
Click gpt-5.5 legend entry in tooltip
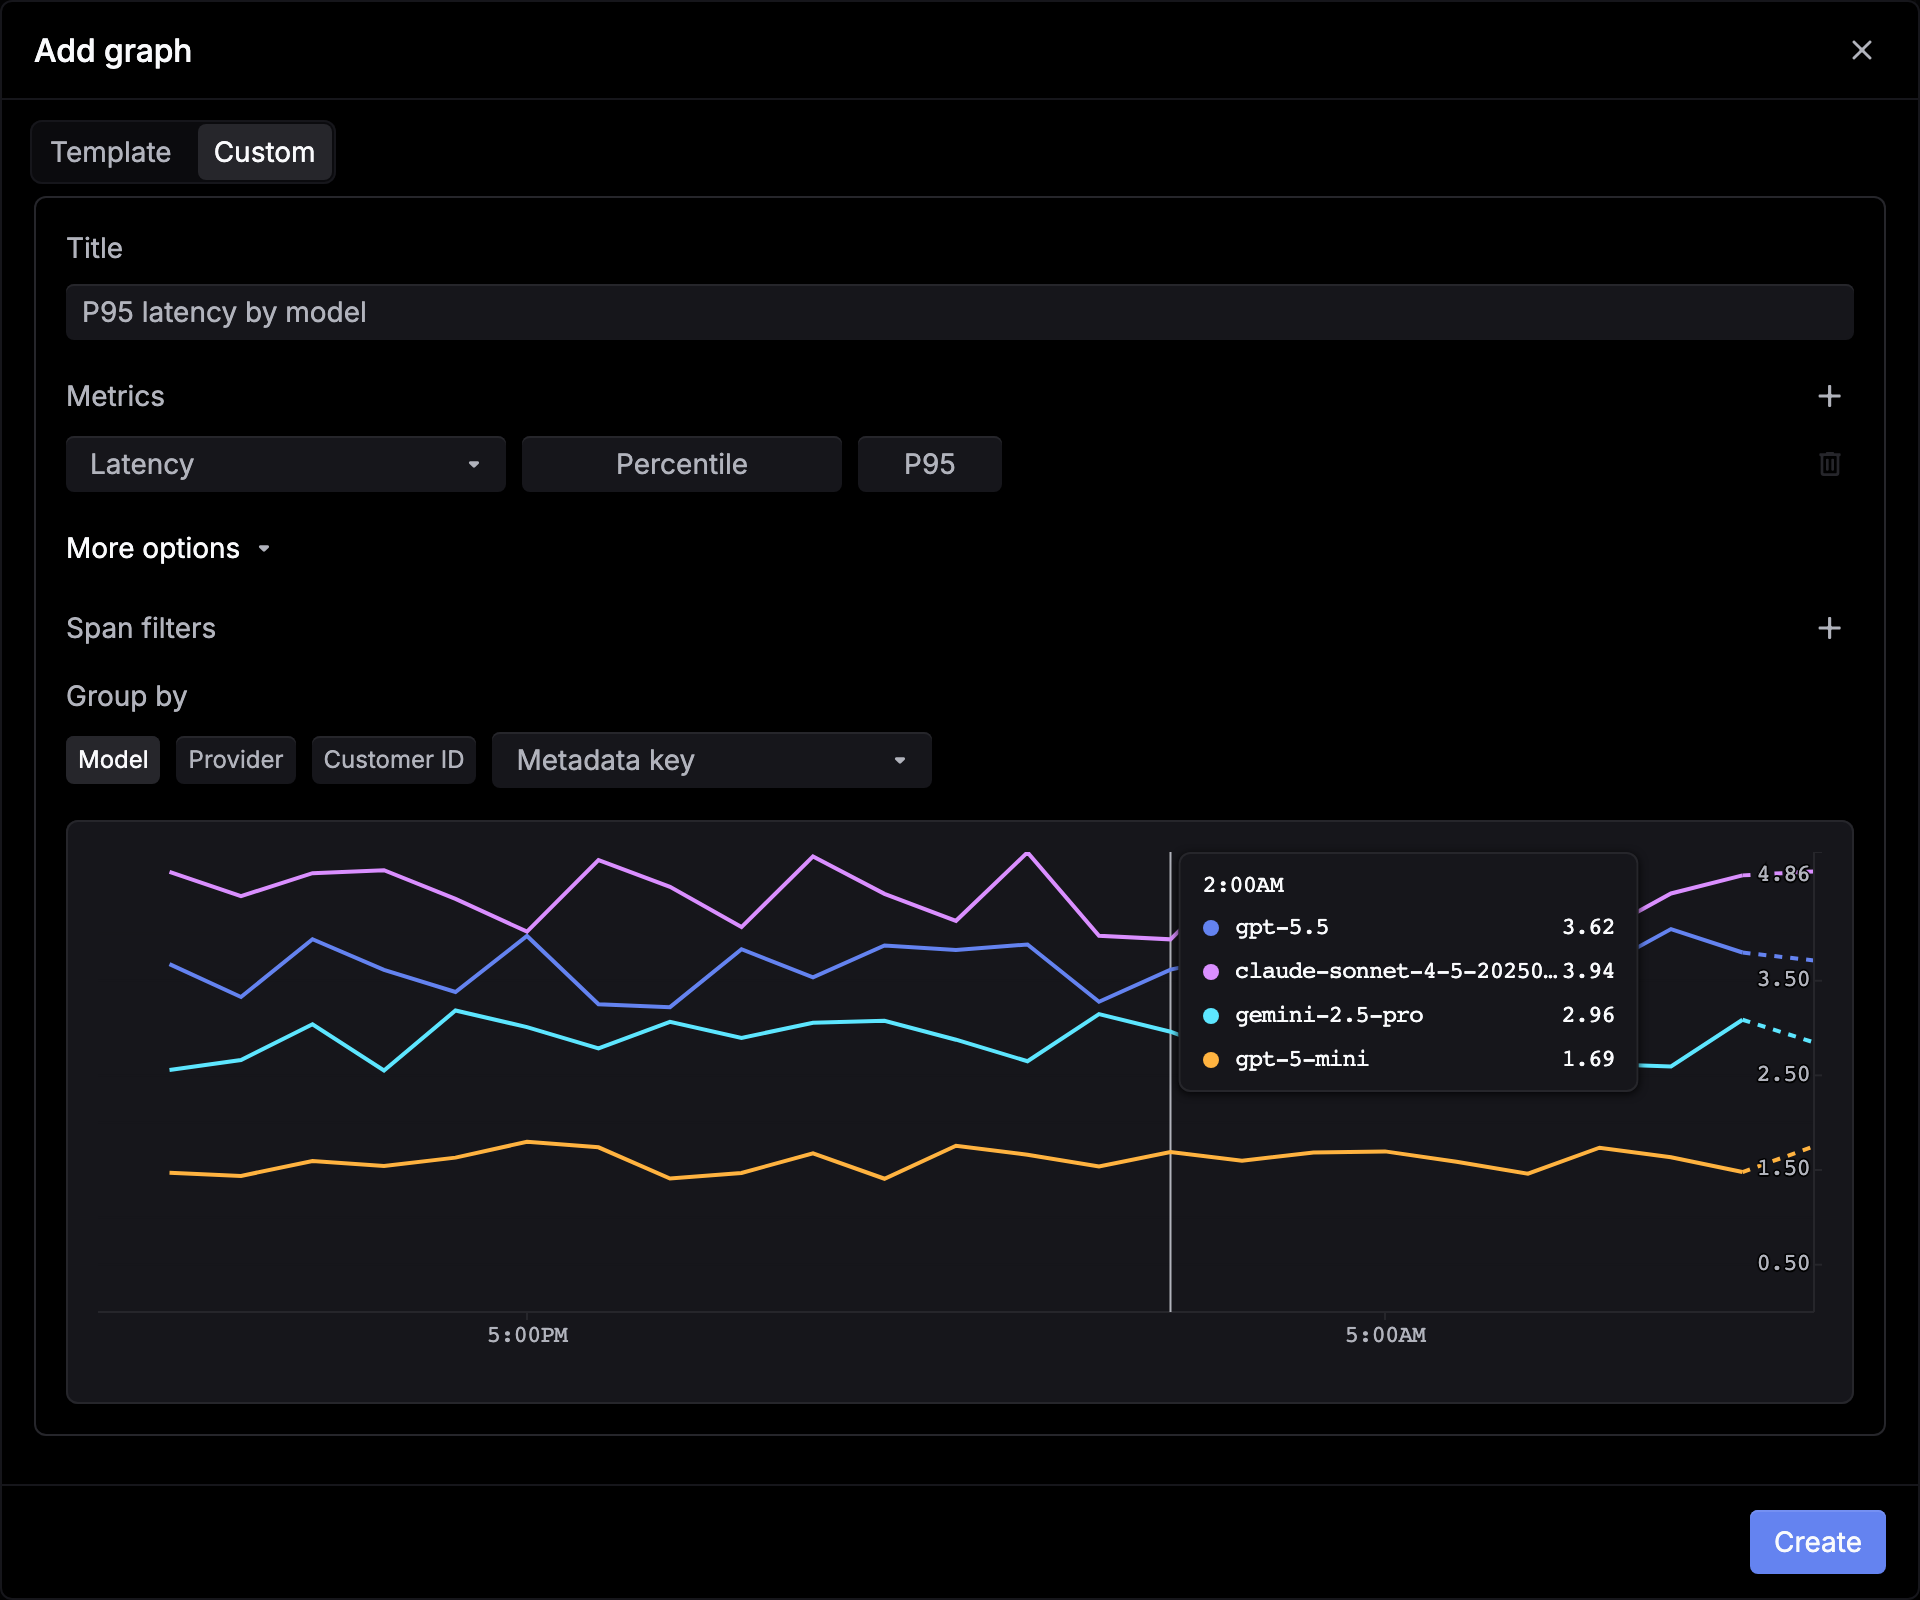click(1408, 927)
